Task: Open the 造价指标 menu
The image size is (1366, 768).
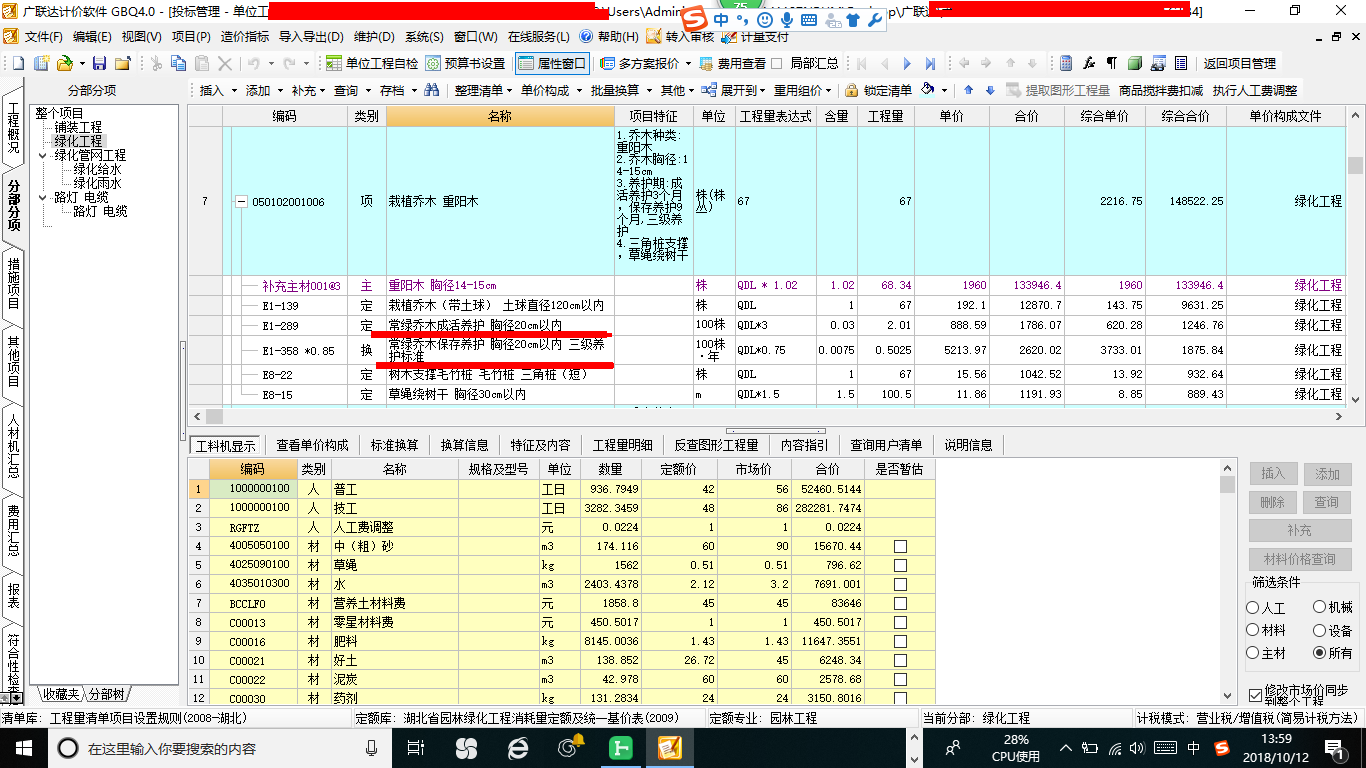Action: point(244,37)
